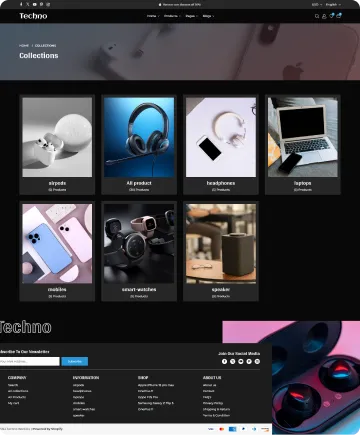Click the airpods card title

[57, 183]
